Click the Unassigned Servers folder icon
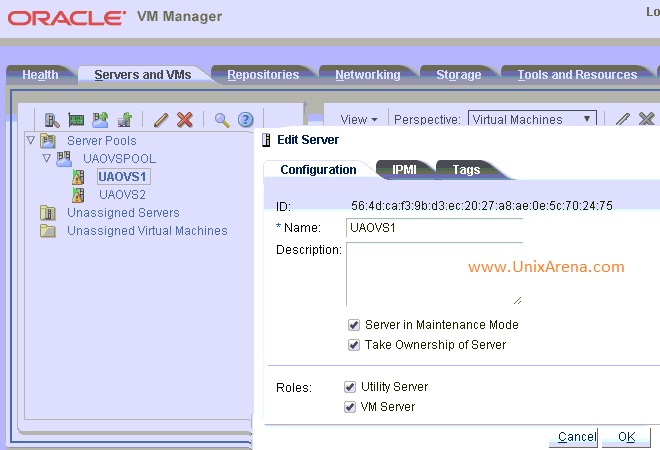Image resolution: width=660 pixels, height=450 pixels. (x=48, y=213)
